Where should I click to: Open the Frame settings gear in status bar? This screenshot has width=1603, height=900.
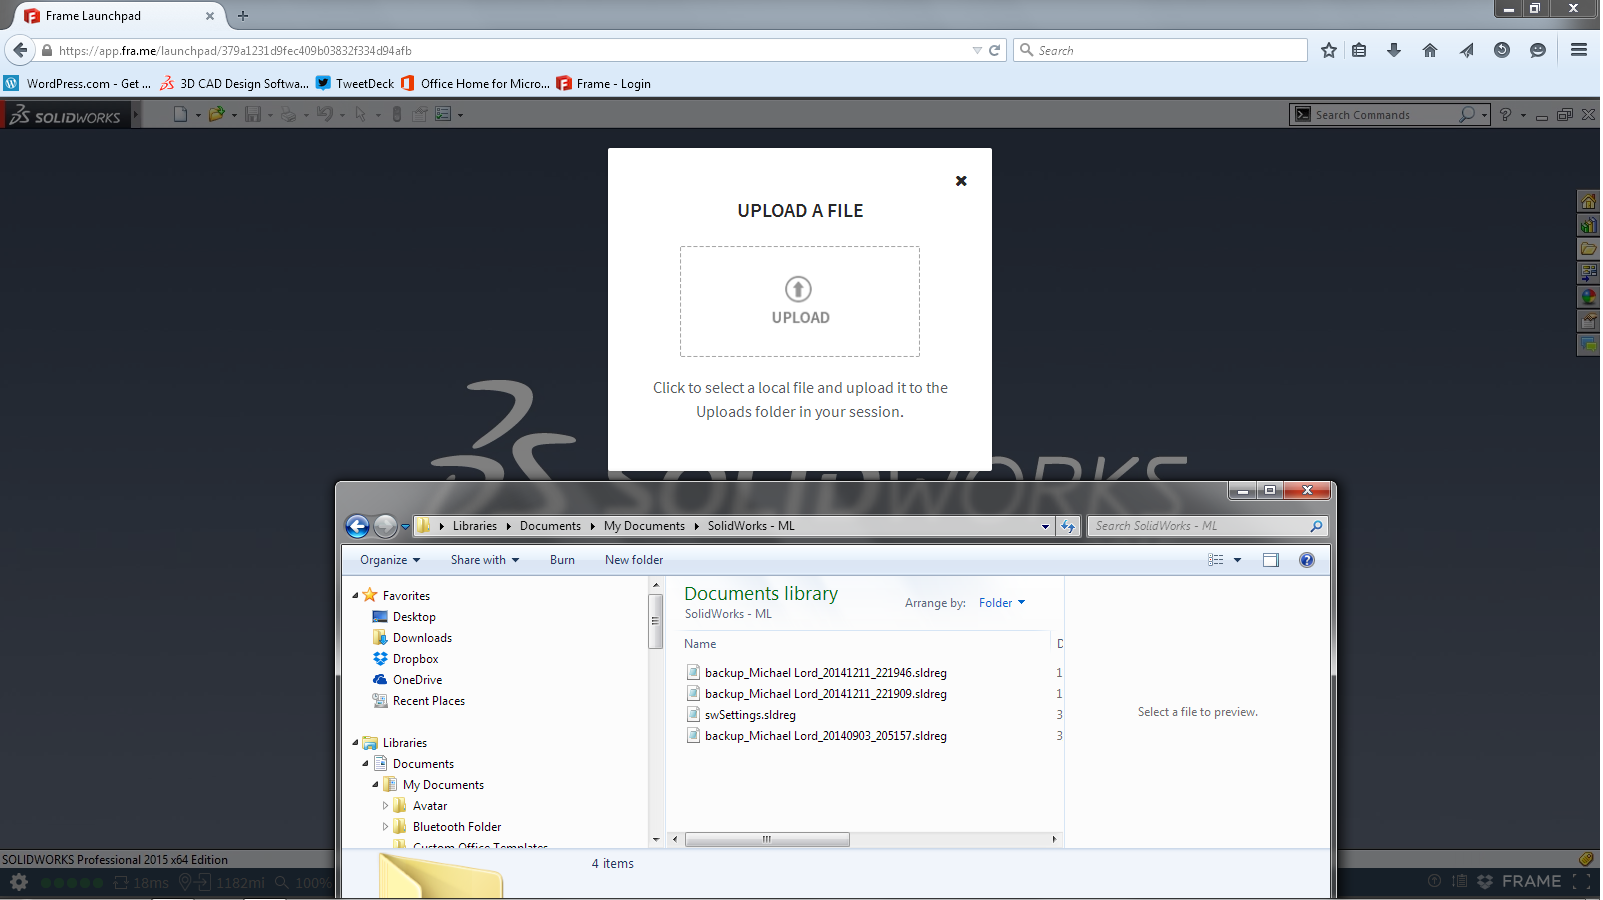pos(19,882)
